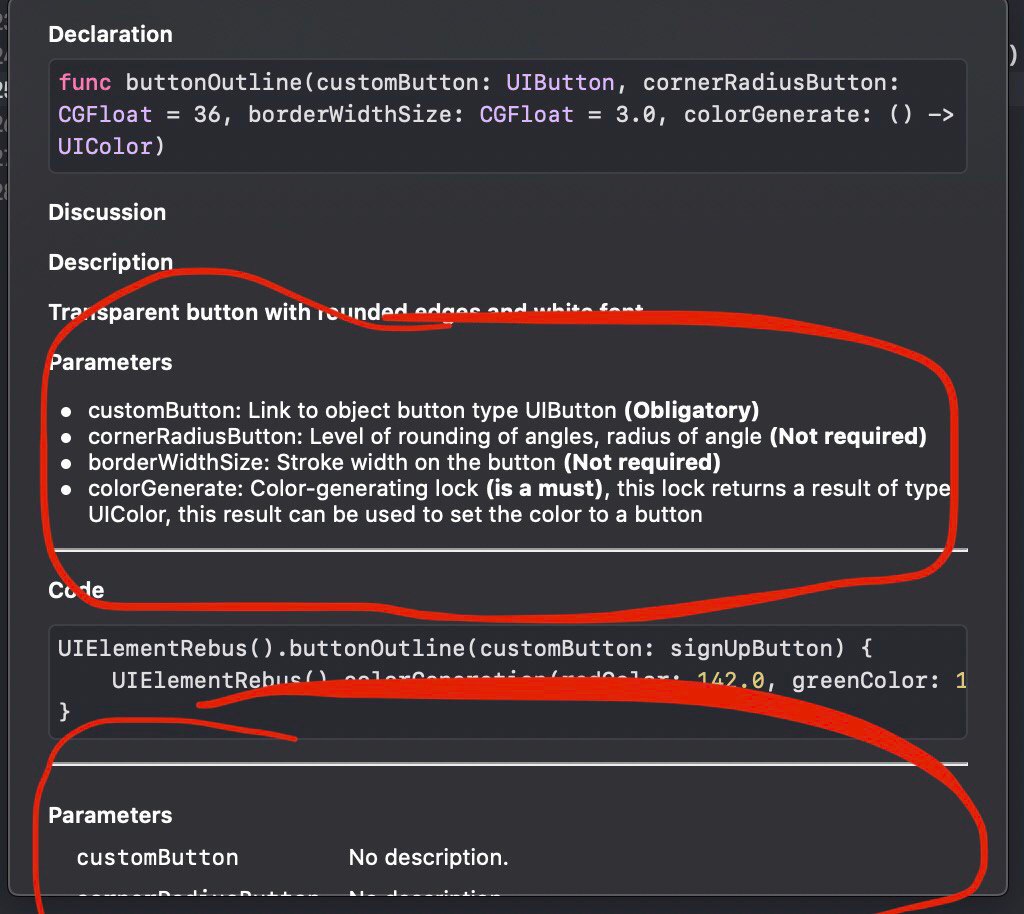
Task: Click the CGFloat type before "= 3.0"
Action: click(x=526, y=114)
